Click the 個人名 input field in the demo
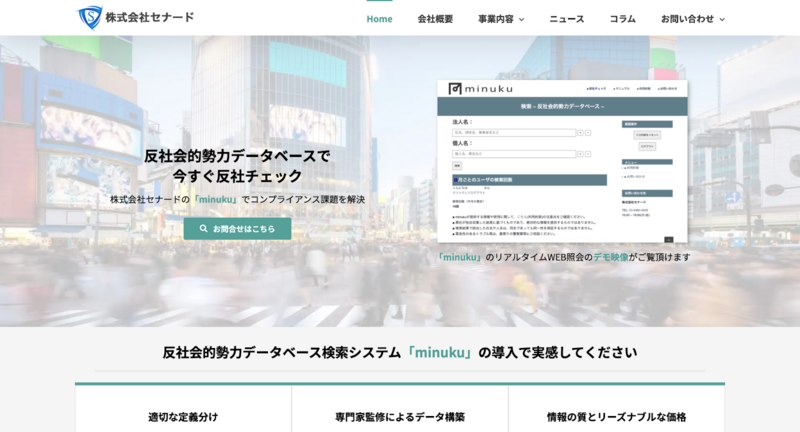 pos(514,154)
